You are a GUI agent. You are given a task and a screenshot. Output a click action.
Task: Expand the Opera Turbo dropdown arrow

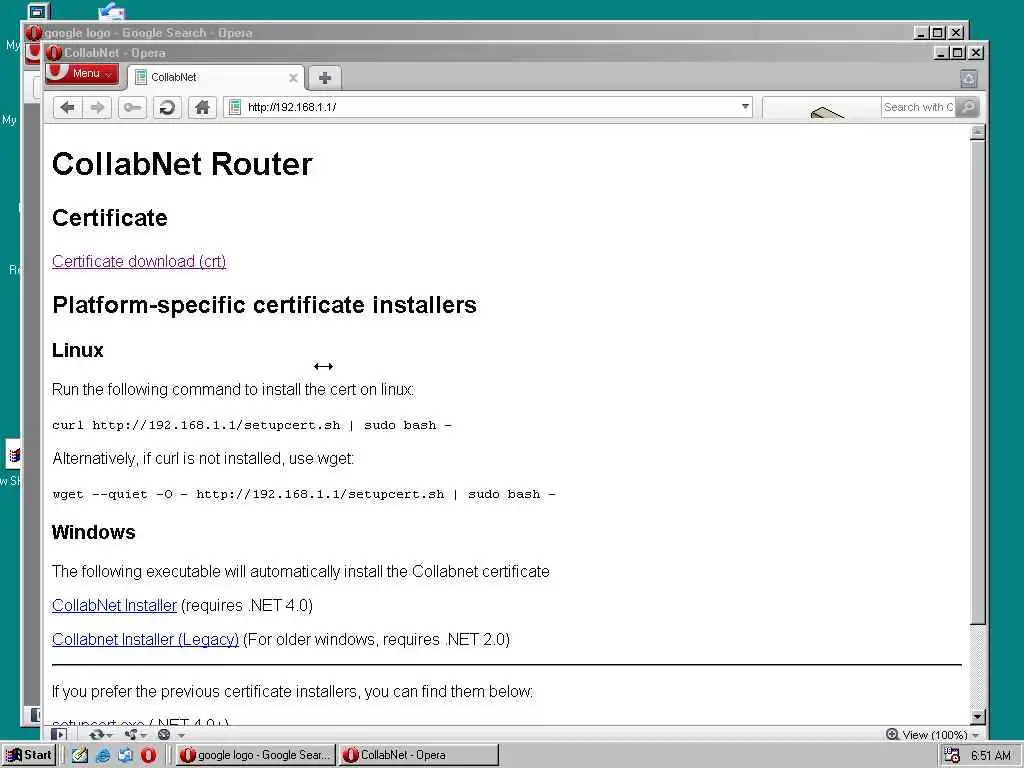(181, 735)
